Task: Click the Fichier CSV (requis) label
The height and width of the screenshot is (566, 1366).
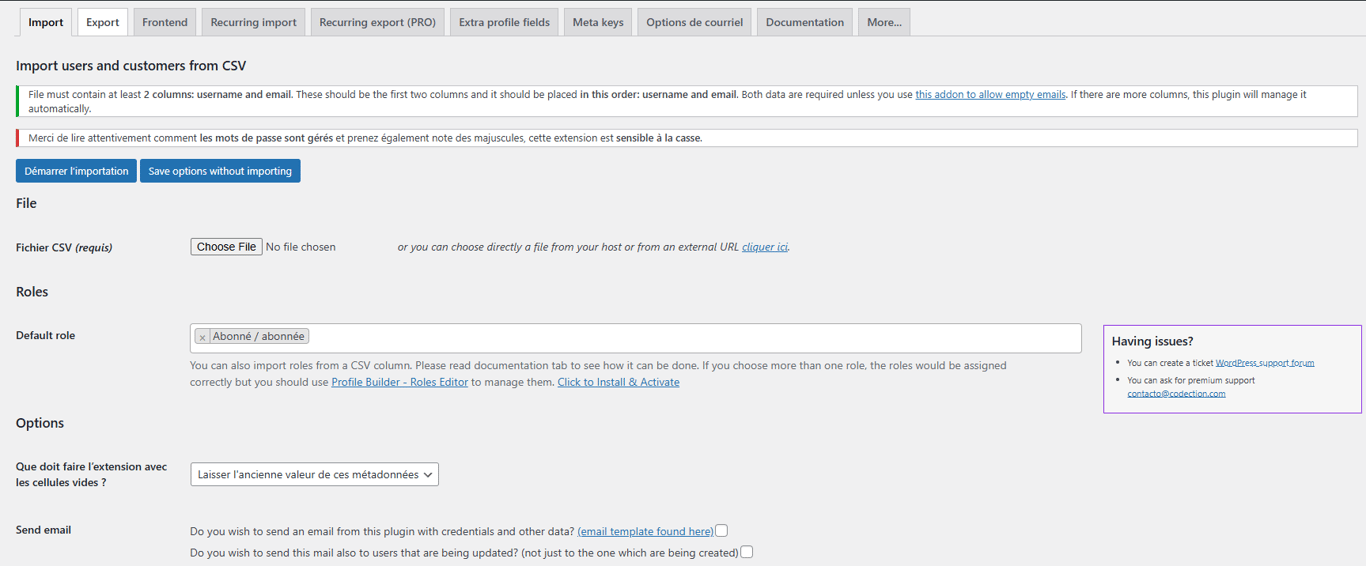Action: click(64, 247)
